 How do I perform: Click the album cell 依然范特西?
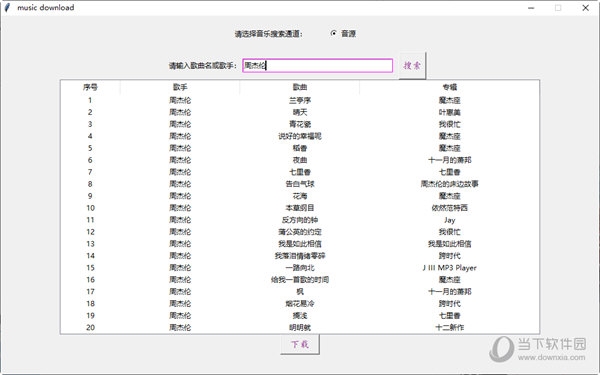point(450,208)
